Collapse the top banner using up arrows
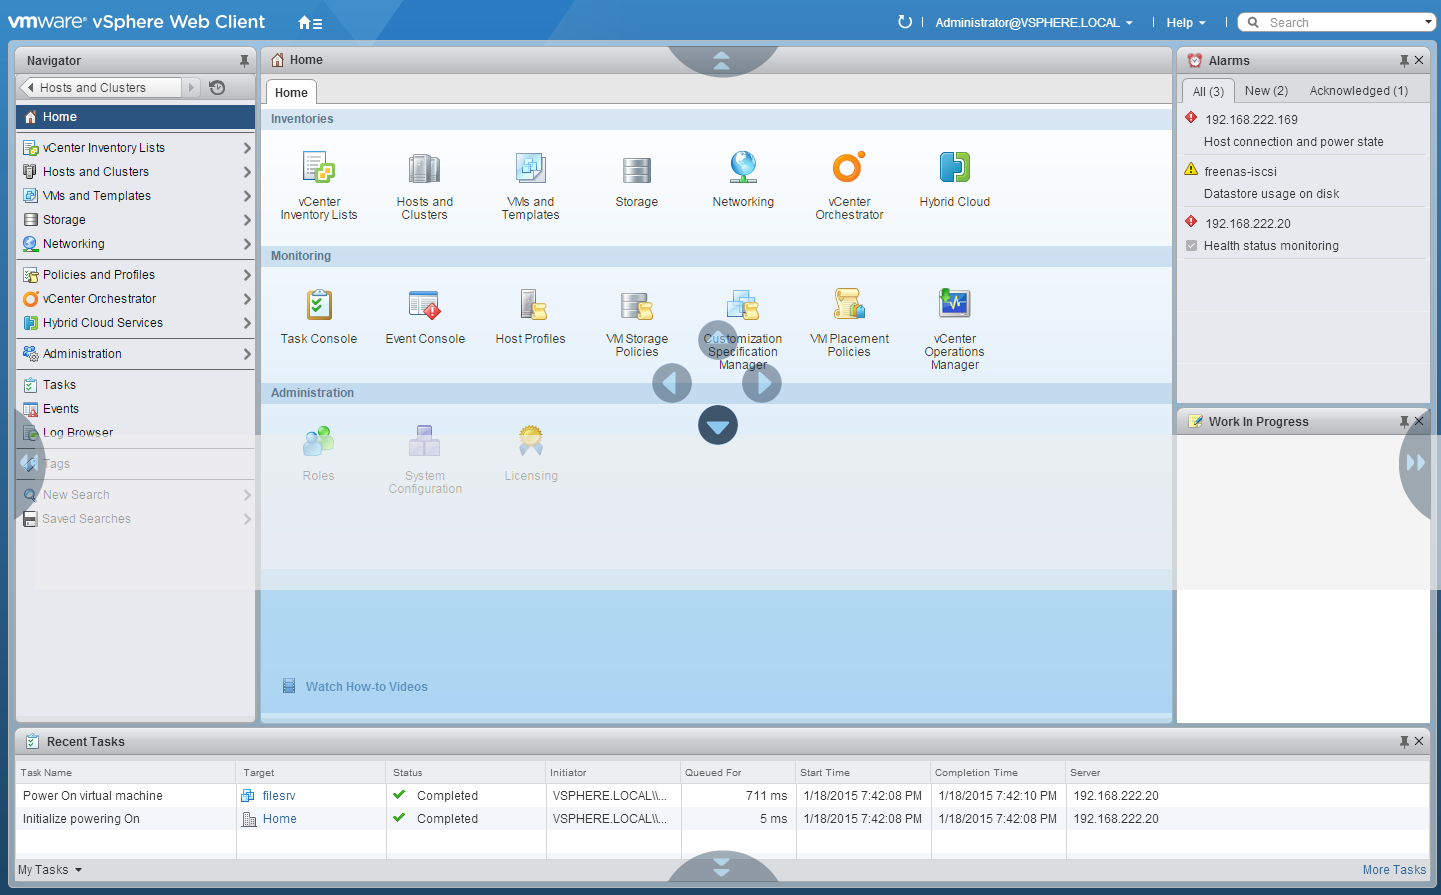1441x895 pixels. [x=721, y=62]
